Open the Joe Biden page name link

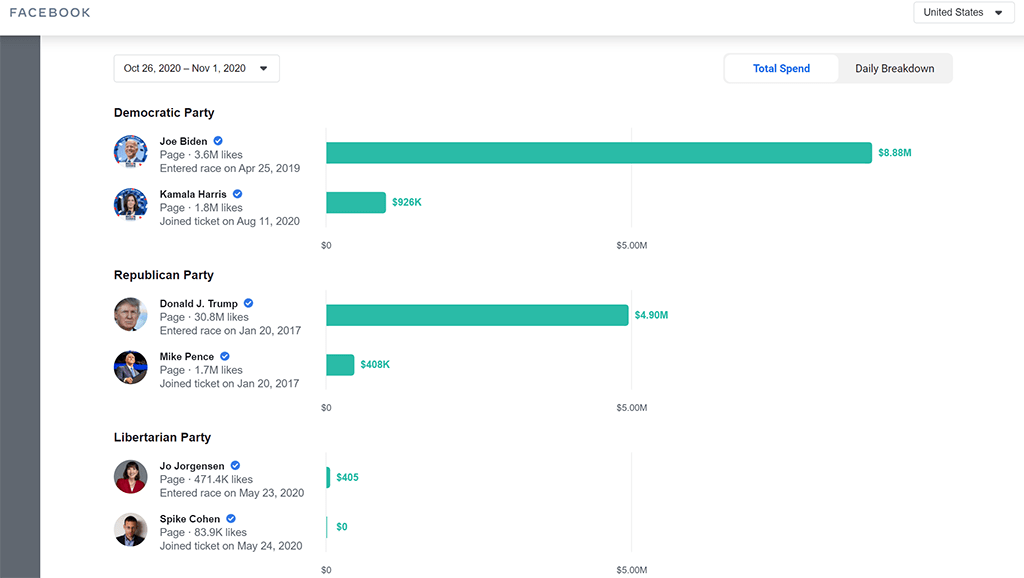click(x=184, y=141)
